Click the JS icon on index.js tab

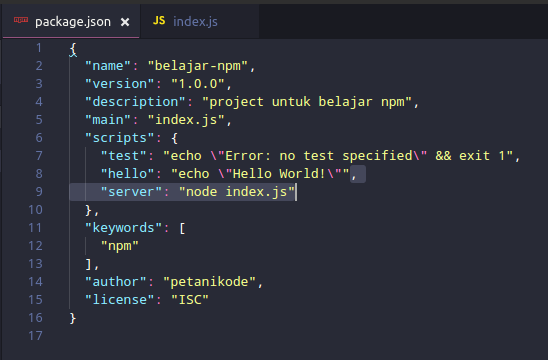pyautogui.click(x=159, y=21)
